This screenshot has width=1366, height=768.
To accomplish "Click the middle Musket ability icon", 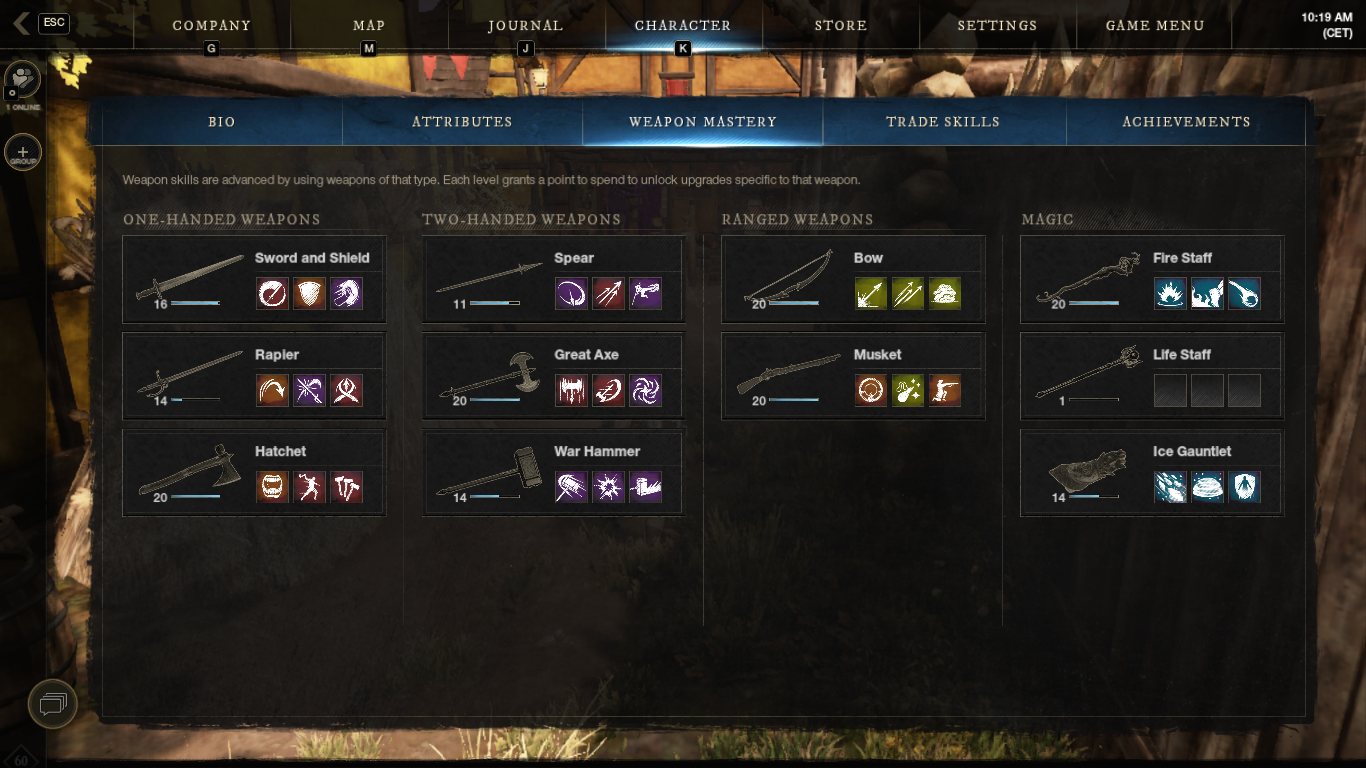I will tap(908, 391).
